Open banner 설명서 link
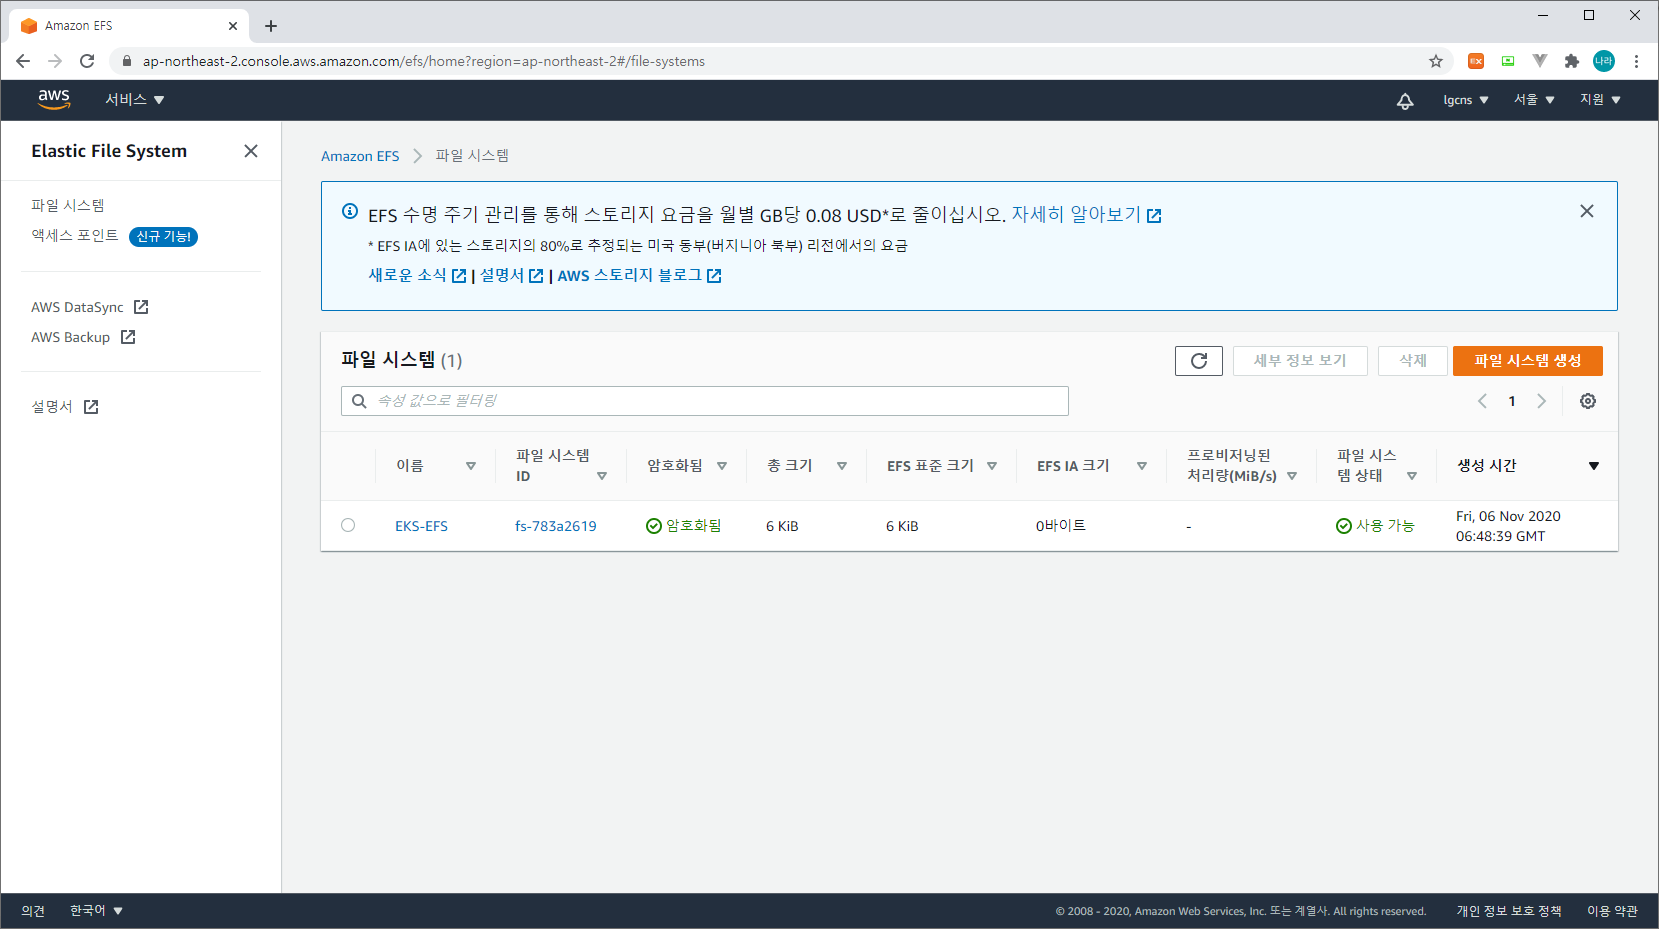The width and height of the screenshot is (1659, 929). pyautogui.click(x=511, y=275)
